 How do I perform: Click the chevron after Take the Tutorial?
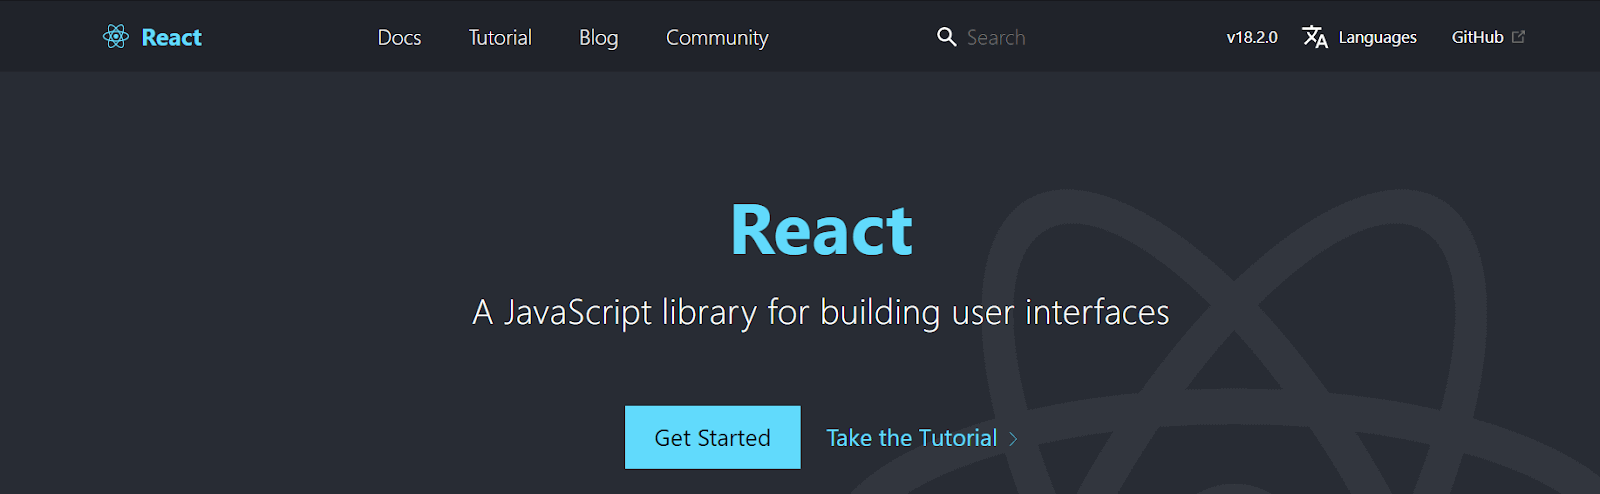coord(1013,439)
